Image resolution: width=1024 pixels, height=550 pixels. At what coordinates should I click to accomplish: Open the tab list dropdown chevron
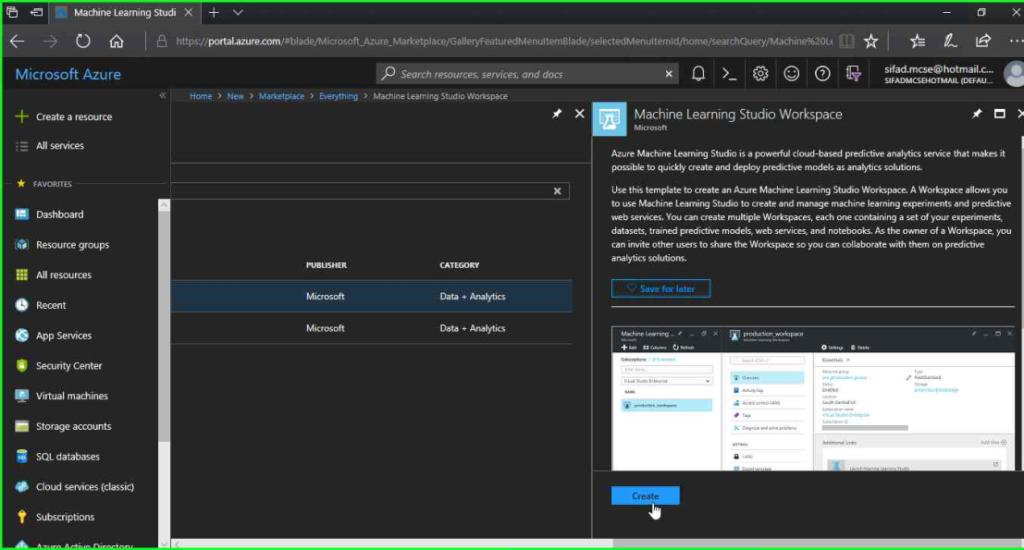(238, 12)
